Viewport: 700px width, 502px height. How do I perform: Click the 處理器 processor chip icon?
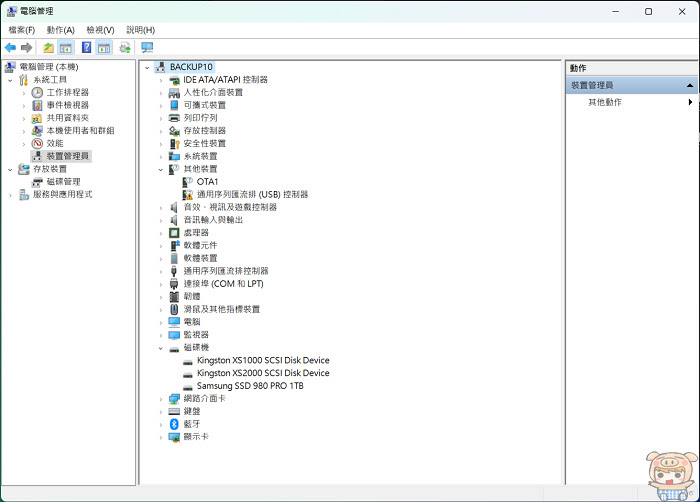point(174,233)
